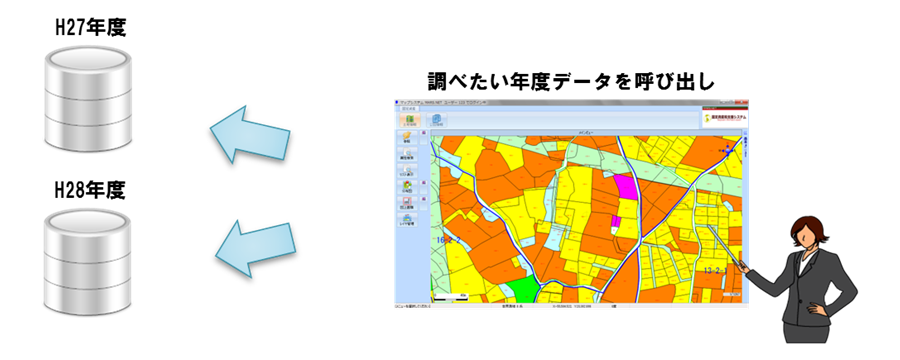Select the ribbon tab above the toolbar icons
Image resolution: width=900 pixels, height=360 pixels.
pos(409,108)
